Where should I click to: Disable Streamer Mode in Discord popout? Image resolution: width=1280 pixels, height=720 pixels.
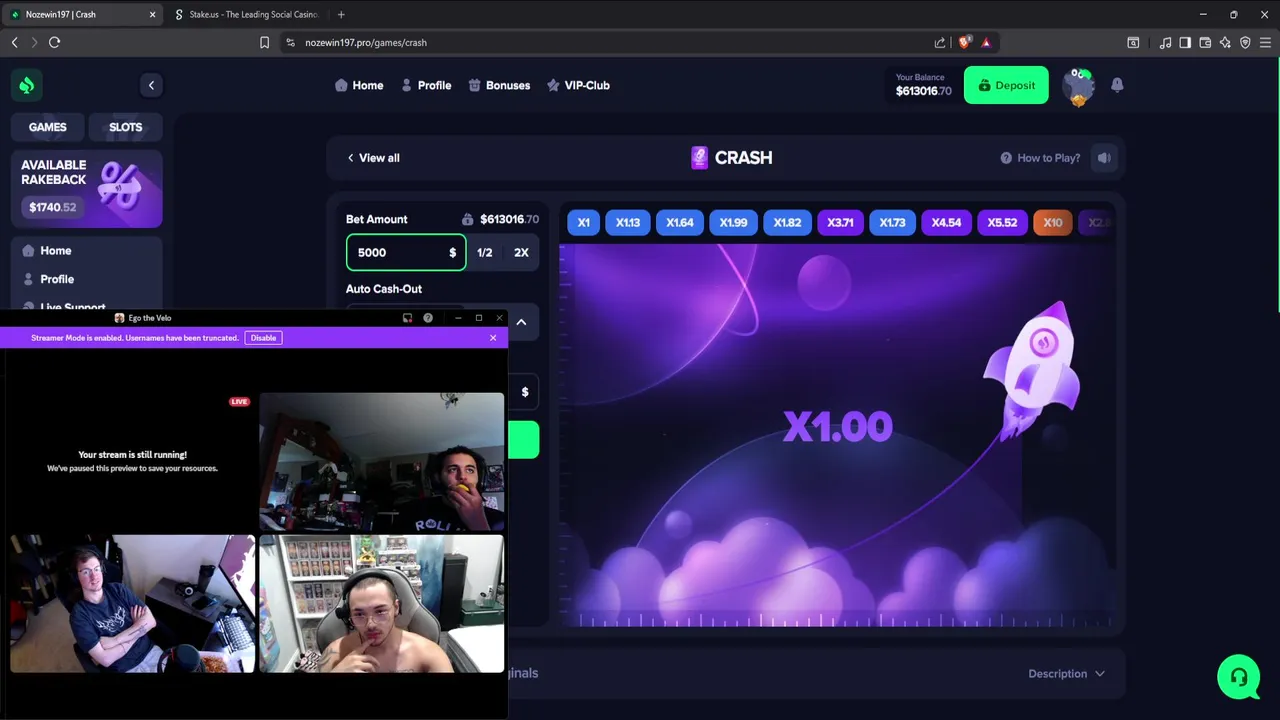(x=264, y=338)
